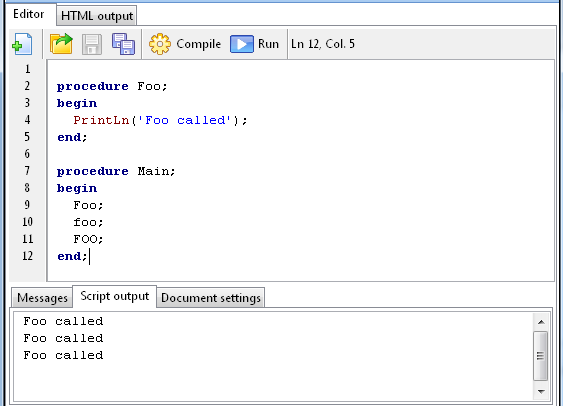Click second 'Foo called' output line
The height and width of the screenshot is (406, 563).
[x=63, y=338]
